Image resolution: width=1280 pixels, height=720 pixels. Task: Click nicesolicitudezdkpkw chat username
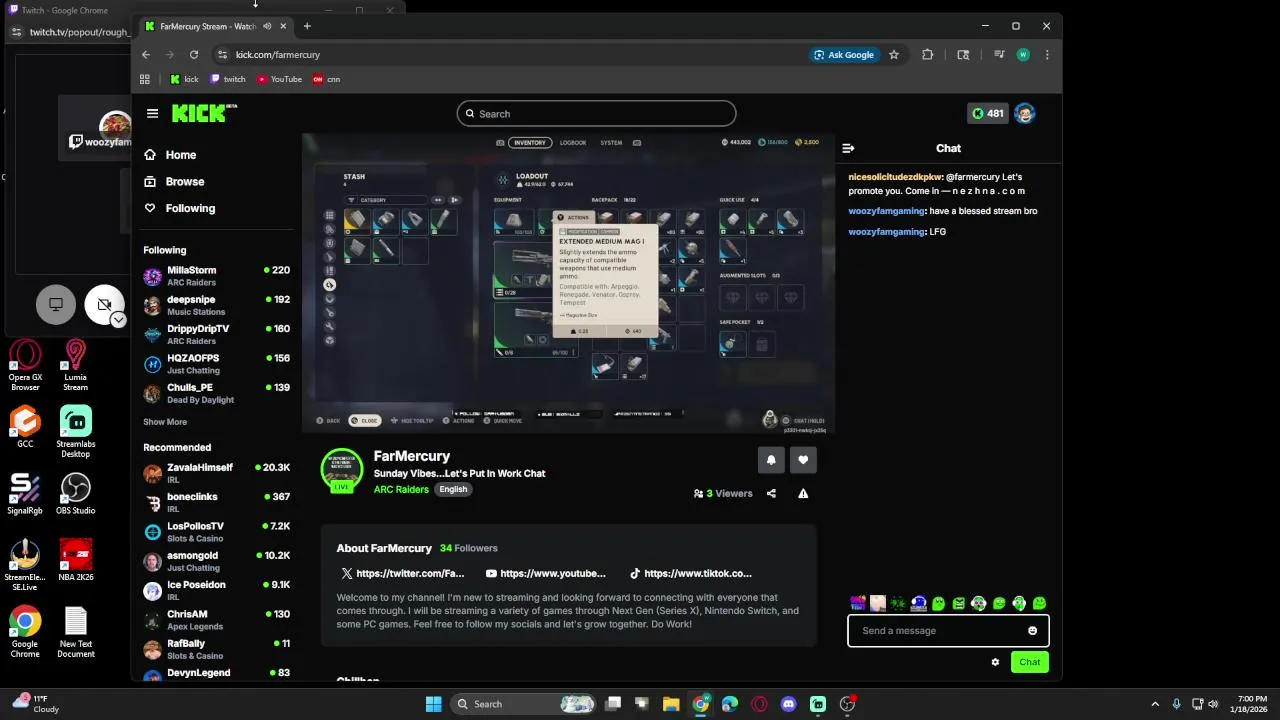click(x=895, y=177)
